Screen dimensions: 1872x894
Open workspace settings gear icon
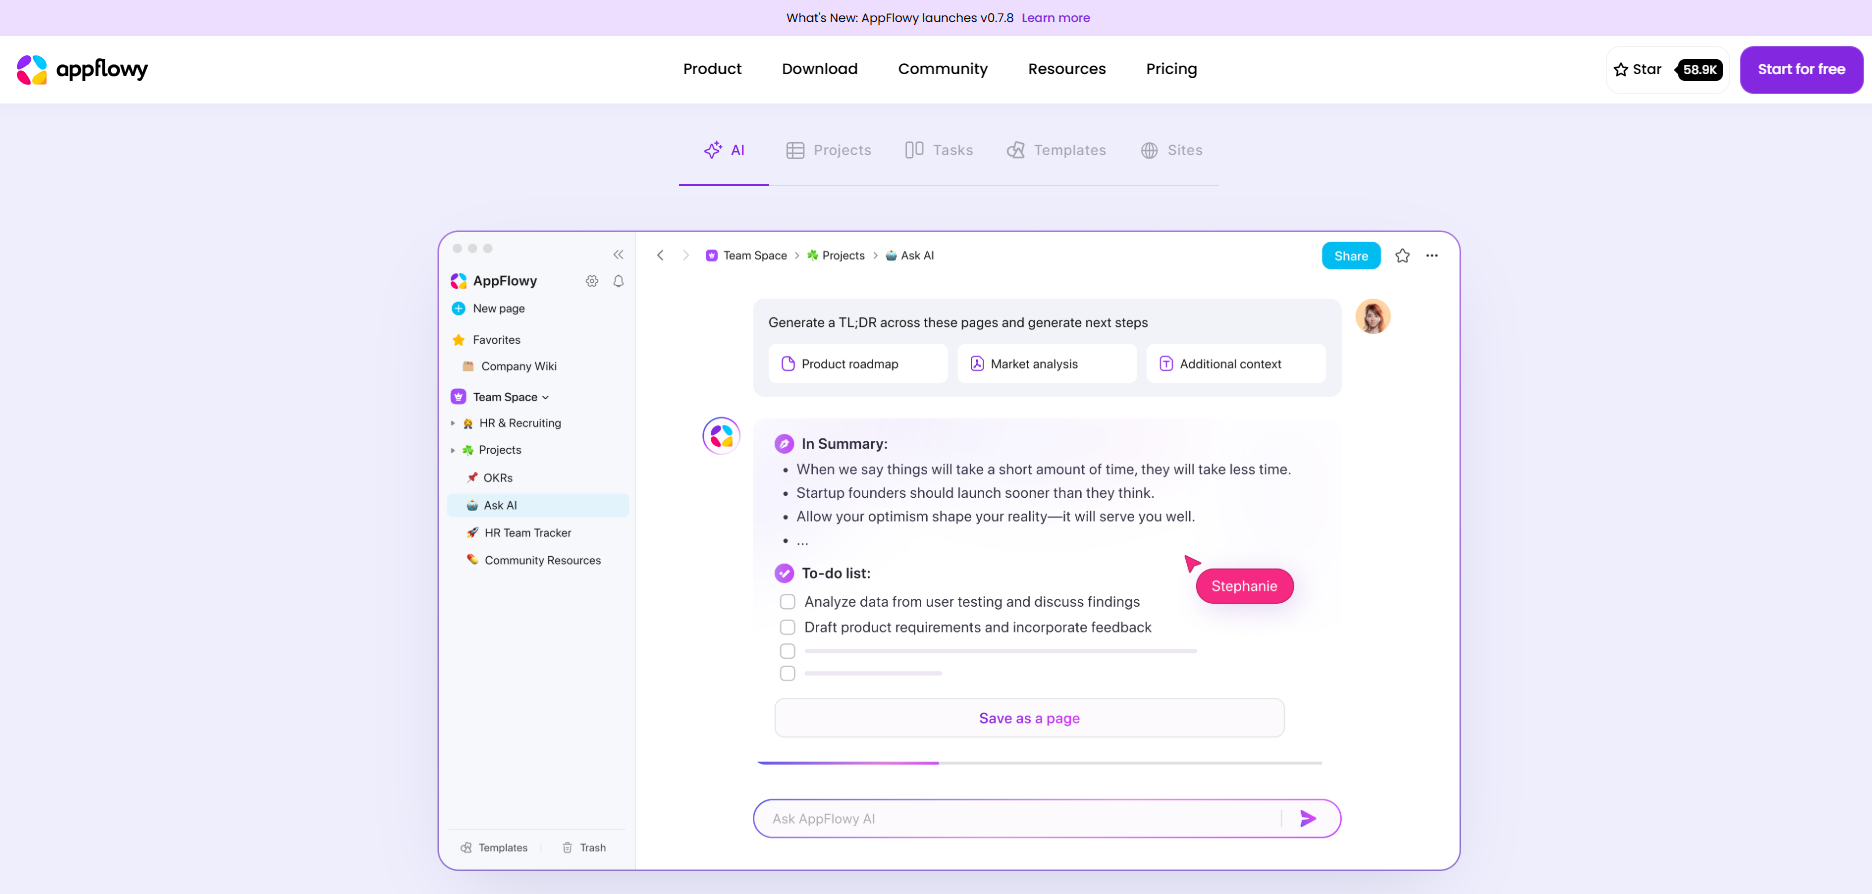tap(592, 281)
